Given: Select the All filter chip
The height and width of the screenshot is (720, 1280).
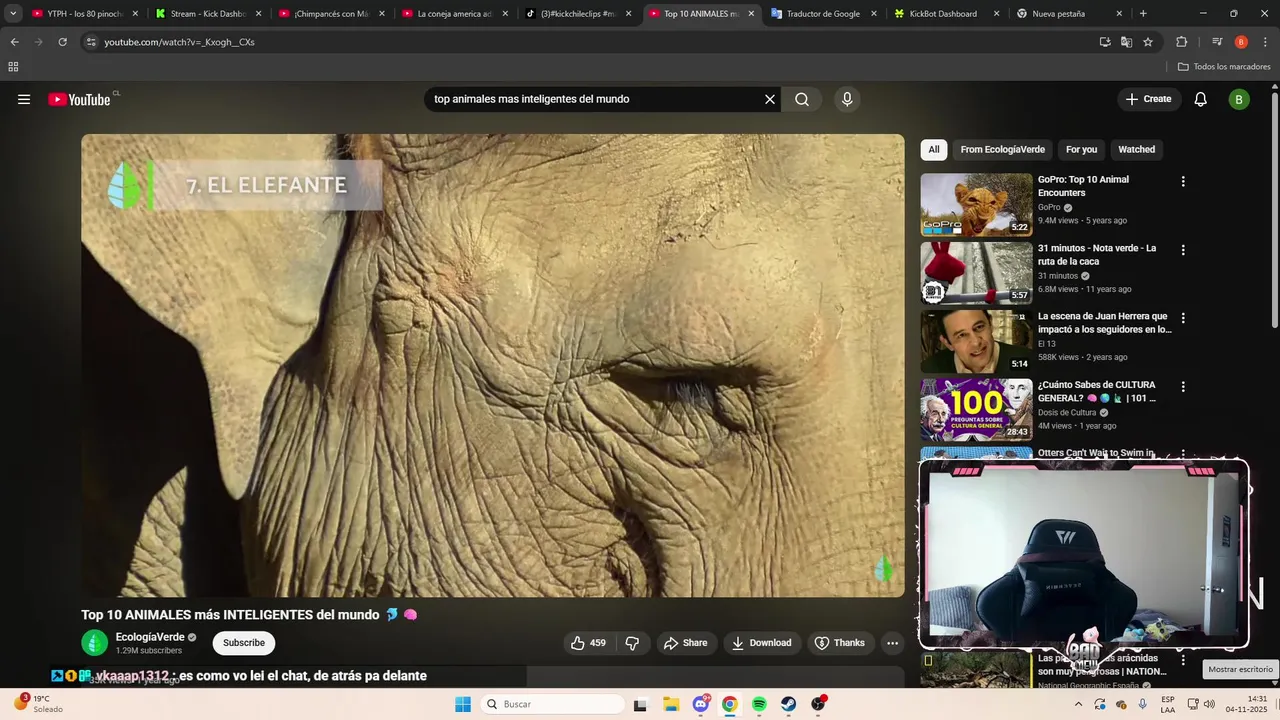Looking at the screenshot, I should [934, 150].
